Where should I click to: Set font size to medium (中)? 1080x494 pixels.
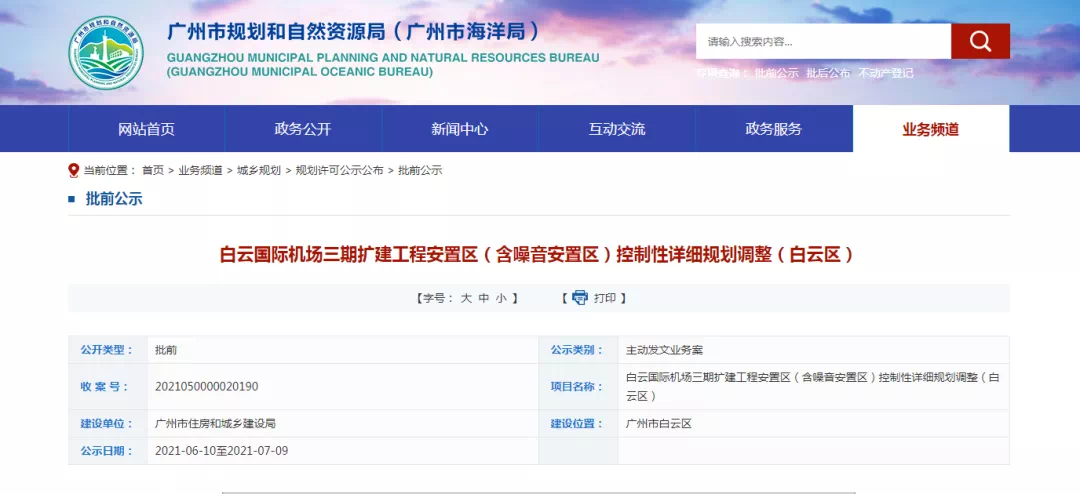[x=484, y=298]
